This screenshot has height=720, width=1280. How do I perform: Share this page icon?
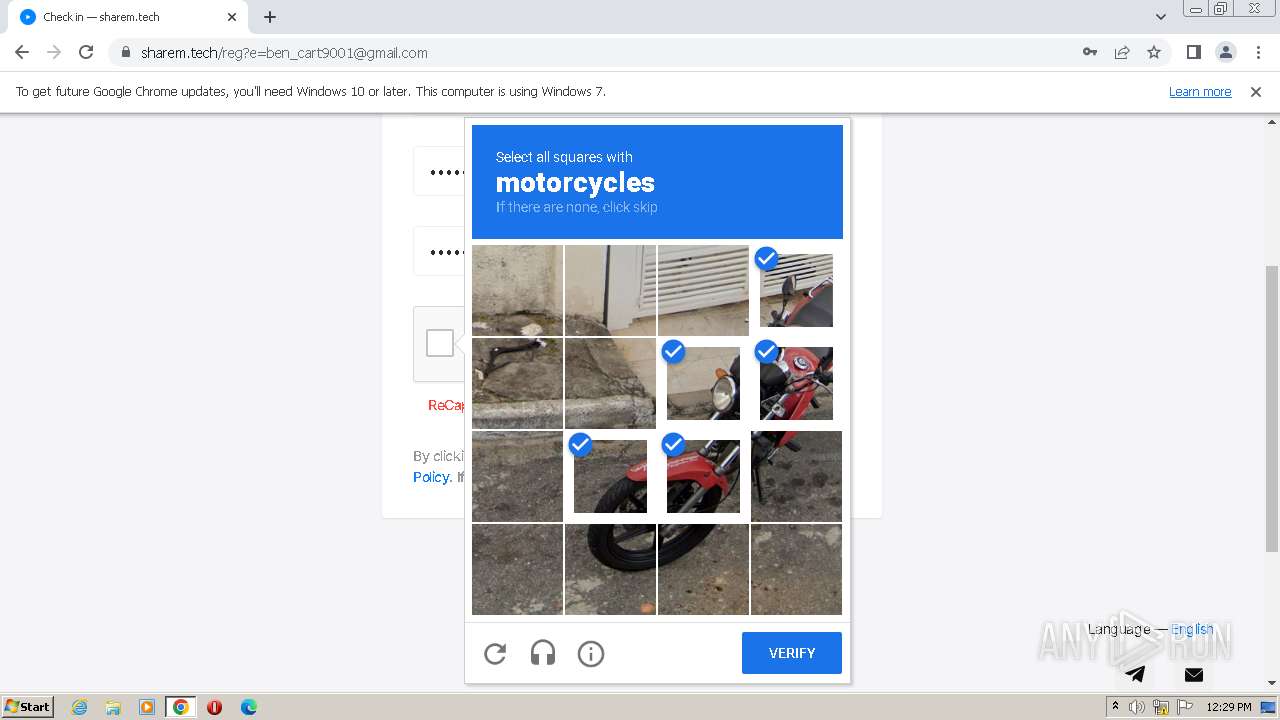click(1122, 52)
